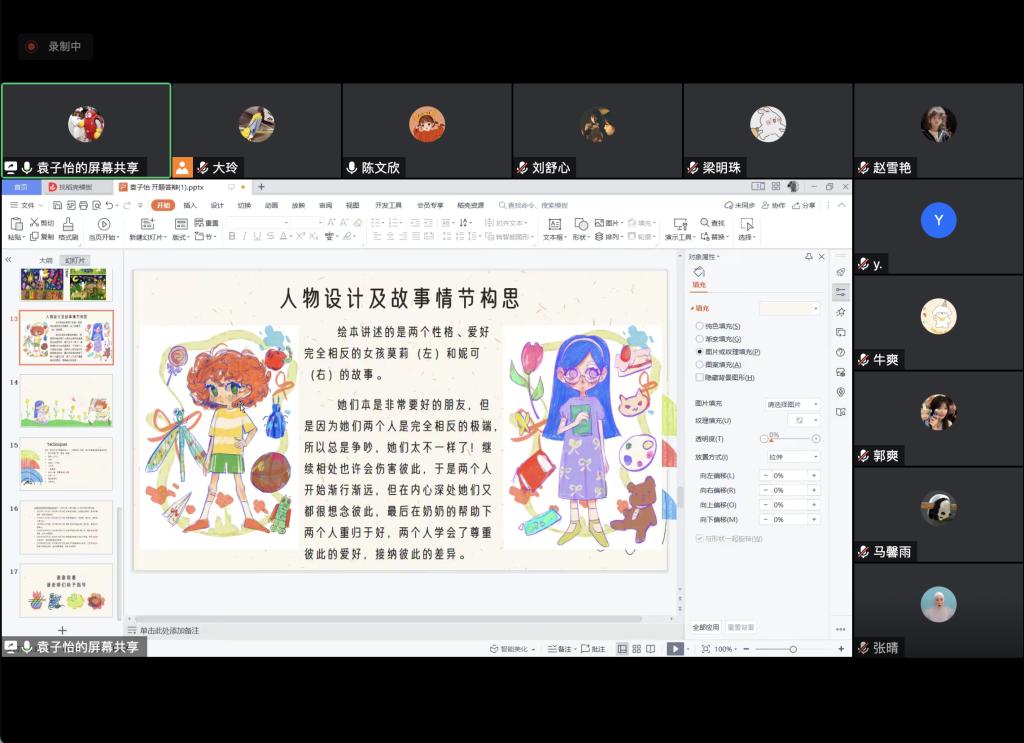Insert a Text Box (文本框) from ribbon

click(554, 224)
